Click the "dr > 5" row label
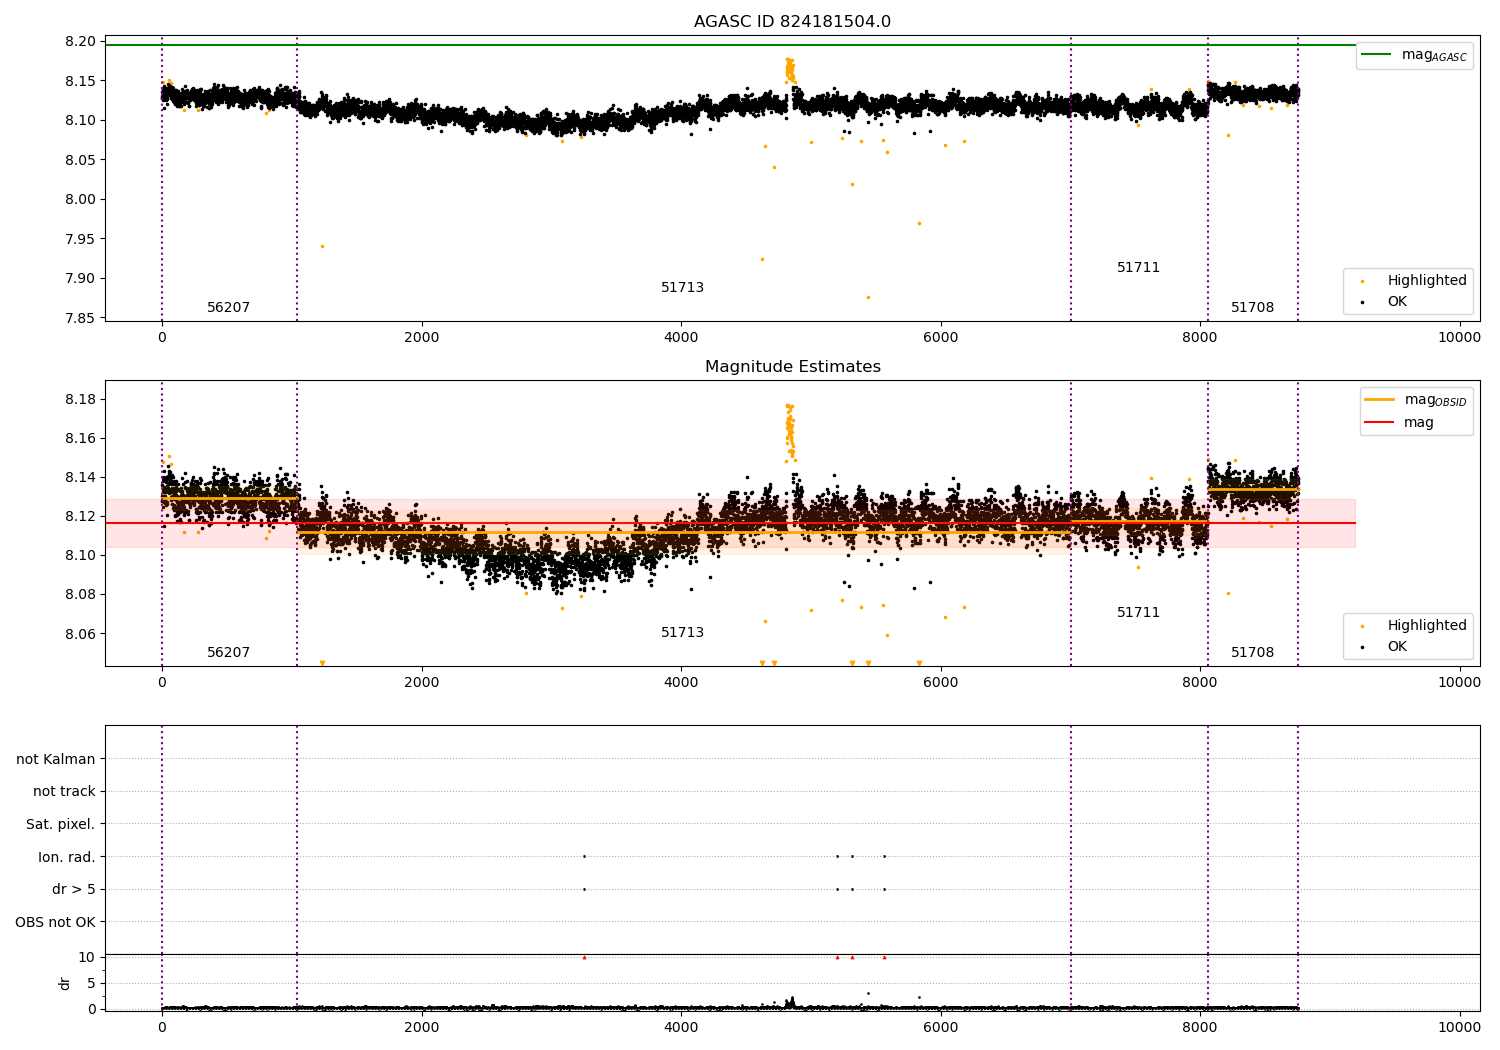The height and width of the screenshot is (1050, 1500). tap(73, 889)
